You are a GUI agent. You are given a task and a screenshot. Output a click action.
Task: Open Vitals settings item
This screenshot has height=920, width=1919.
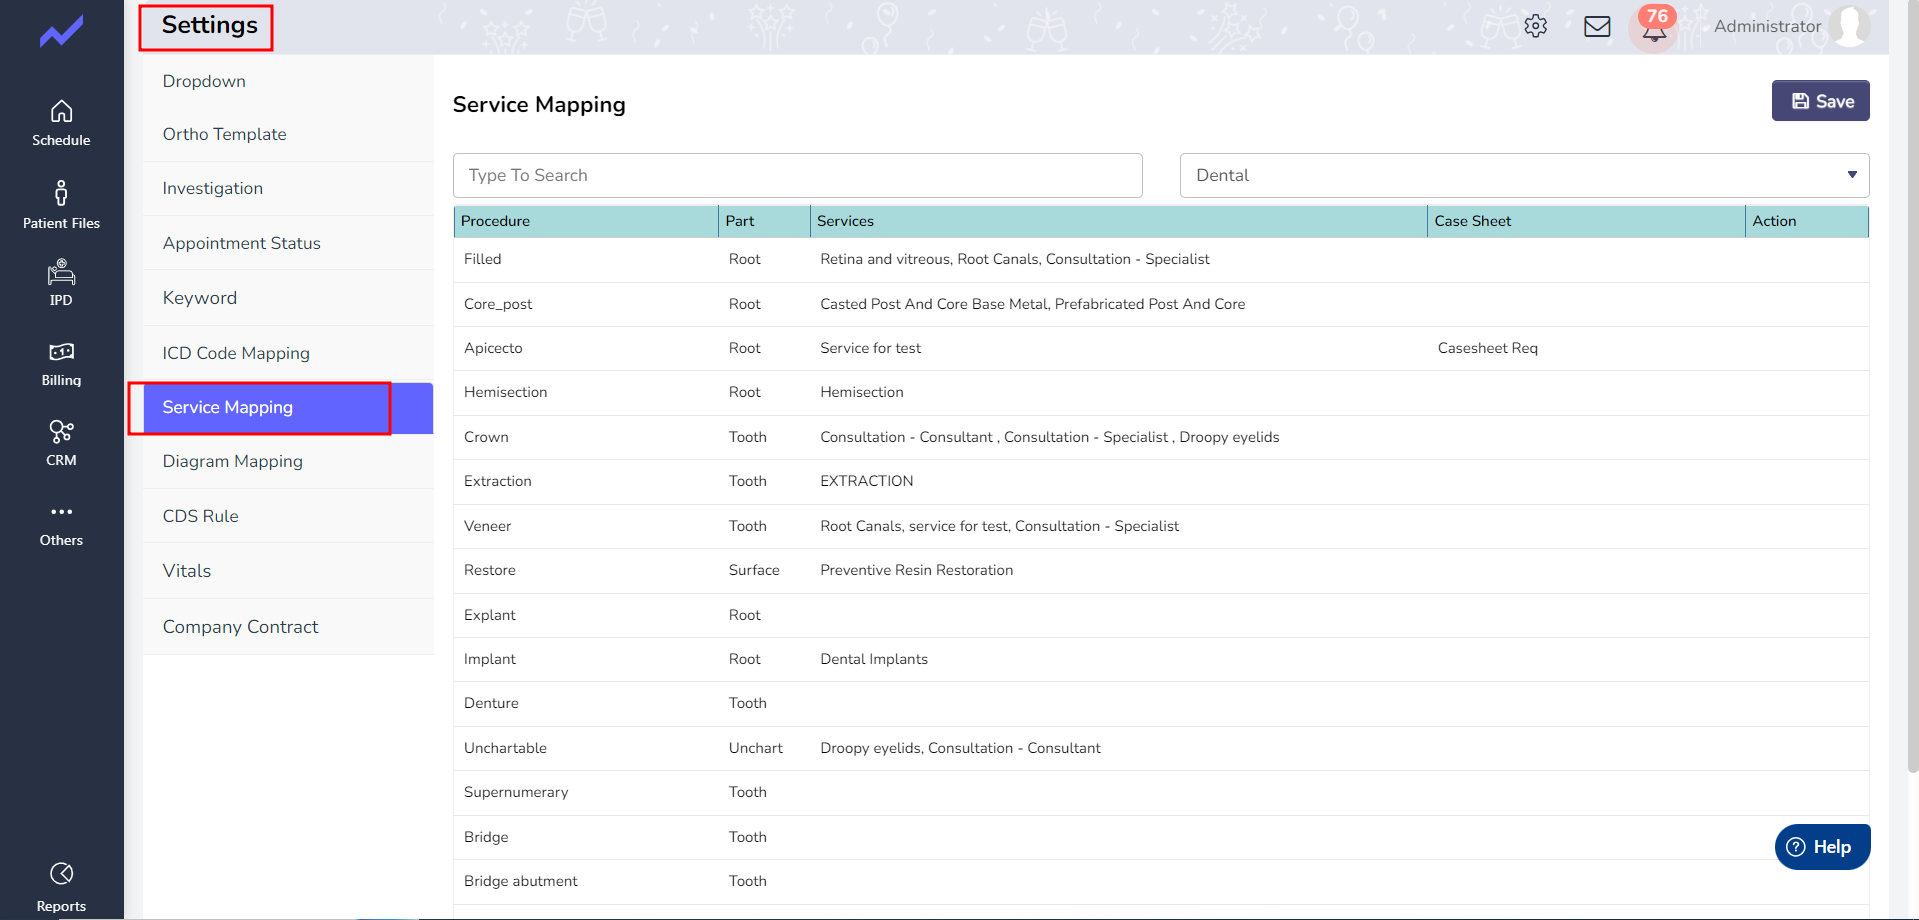click(x=288, y=571)
